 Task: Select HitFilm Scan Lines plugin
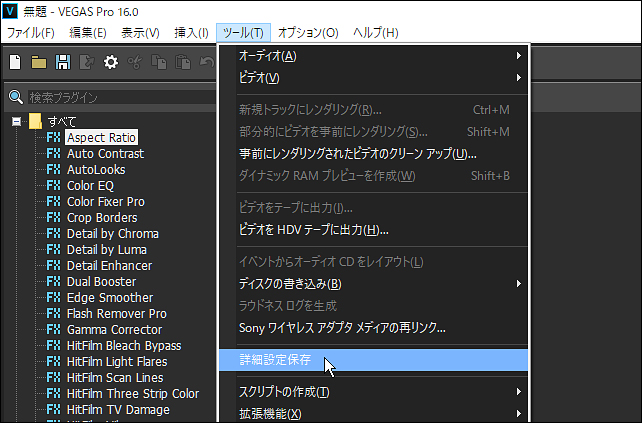pos(115,377)
